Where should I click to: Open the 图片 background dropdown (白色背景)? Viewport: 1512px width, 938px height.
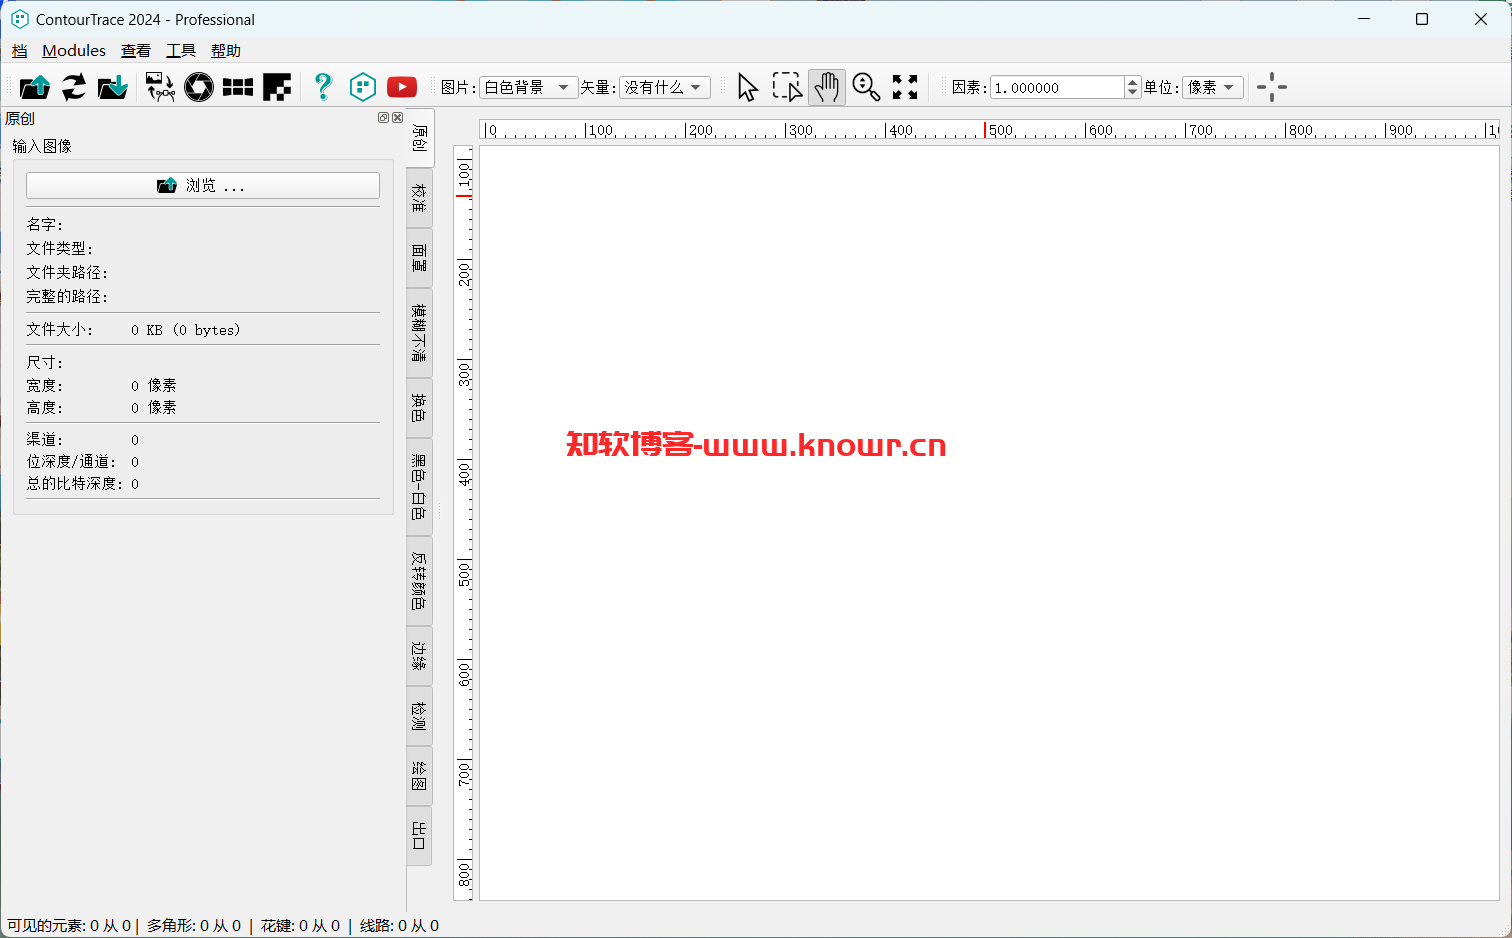(x=529, y=87)
